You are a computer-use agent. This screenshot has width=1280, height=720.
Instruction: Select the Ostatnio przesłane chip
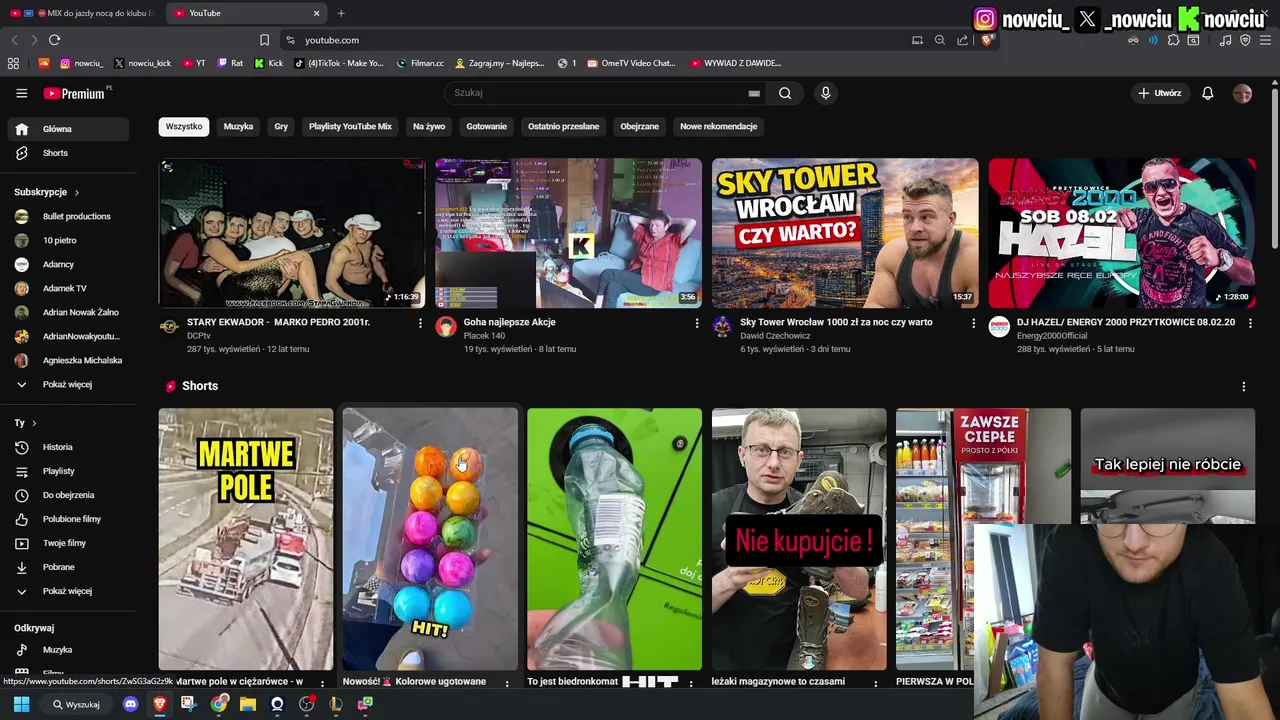point(564,127)
